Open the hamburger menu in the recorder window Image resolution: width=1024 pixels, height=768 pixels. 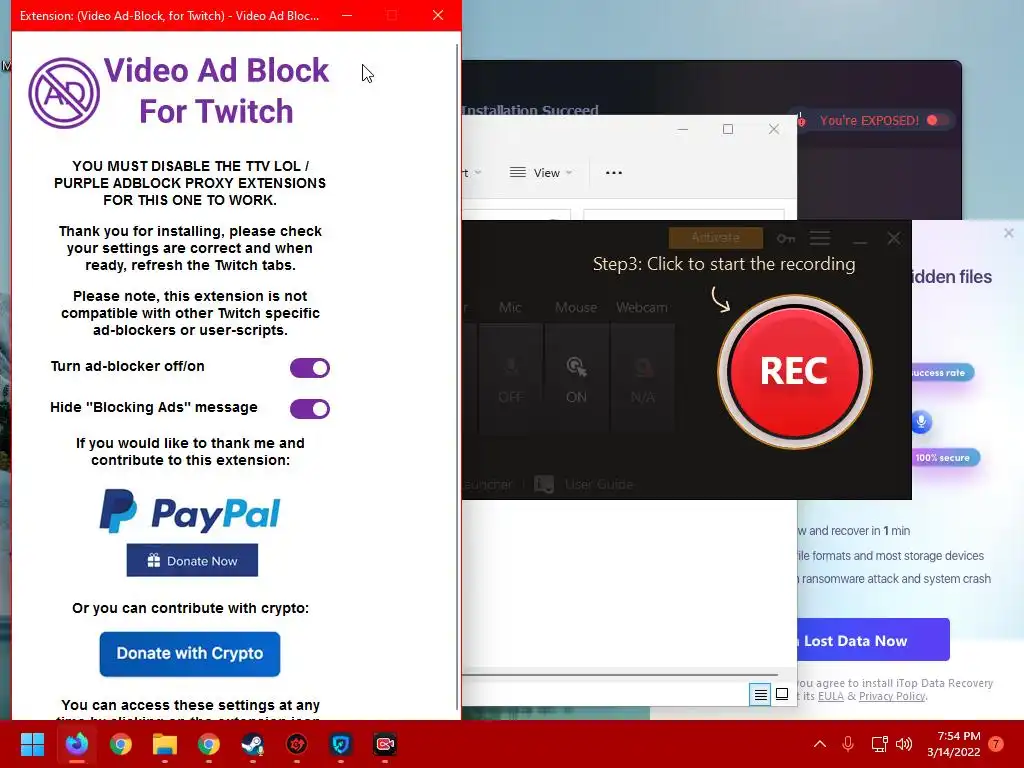(x=820, y=238)
